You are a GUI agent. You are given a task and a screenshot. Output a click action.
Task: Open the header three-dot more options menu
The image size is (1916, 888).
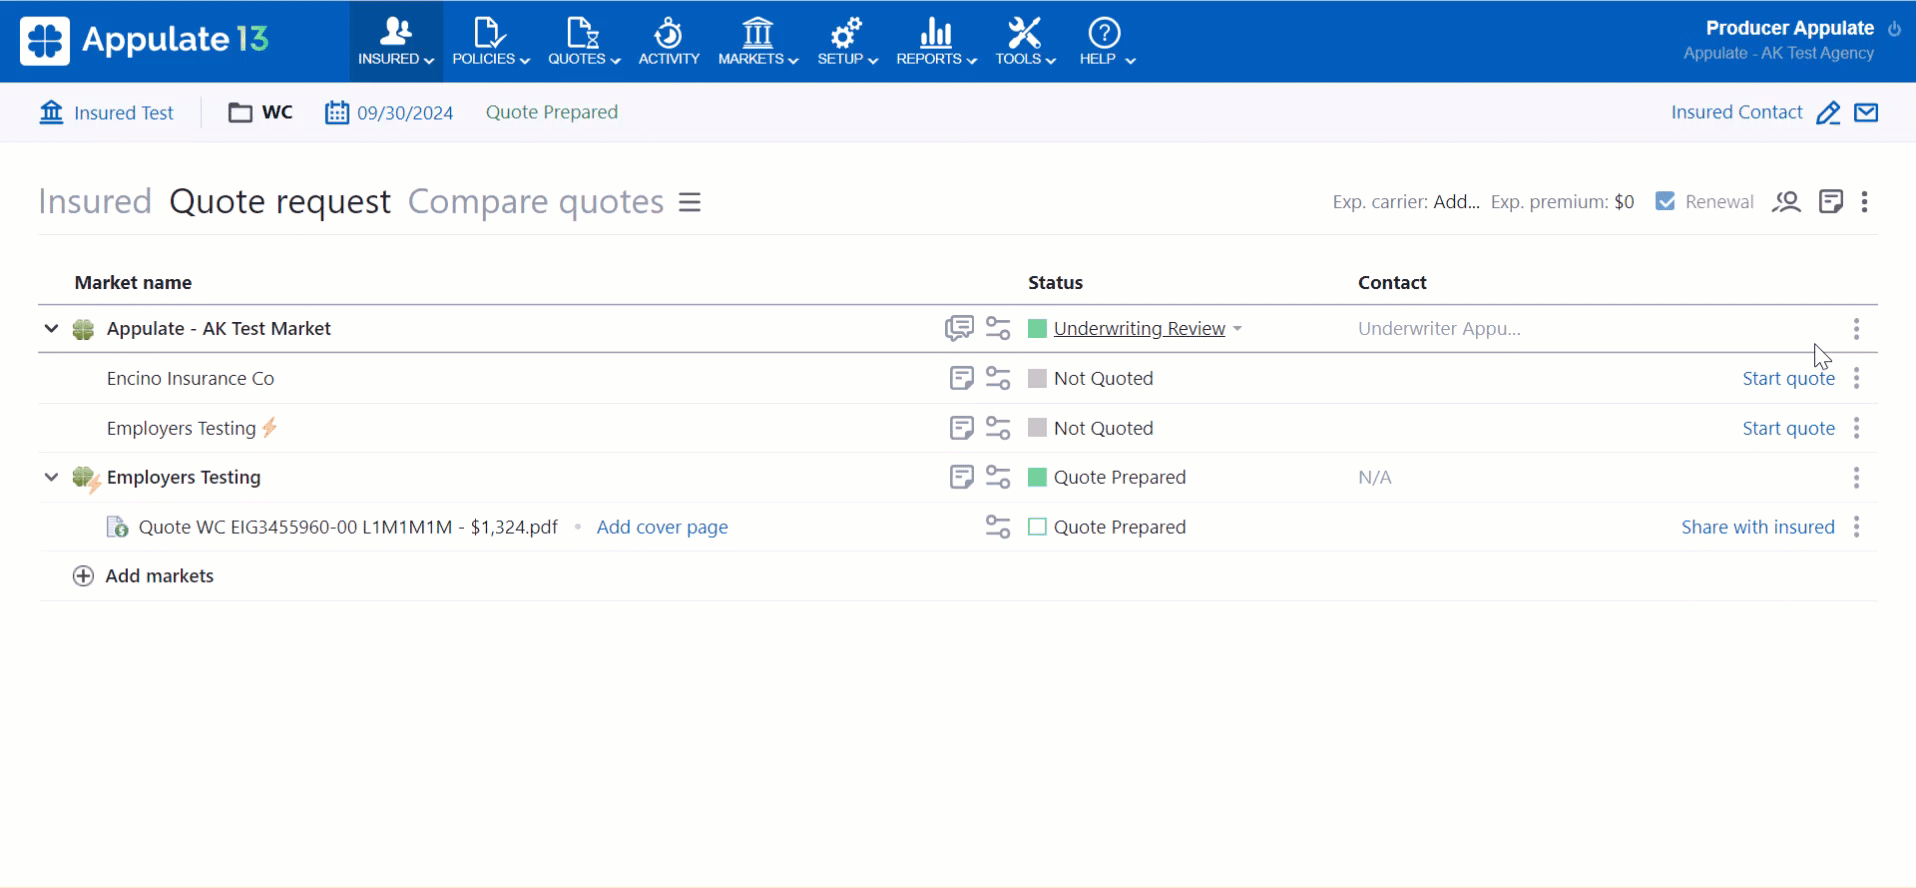pyautogui.click(x=1865, y=202)
